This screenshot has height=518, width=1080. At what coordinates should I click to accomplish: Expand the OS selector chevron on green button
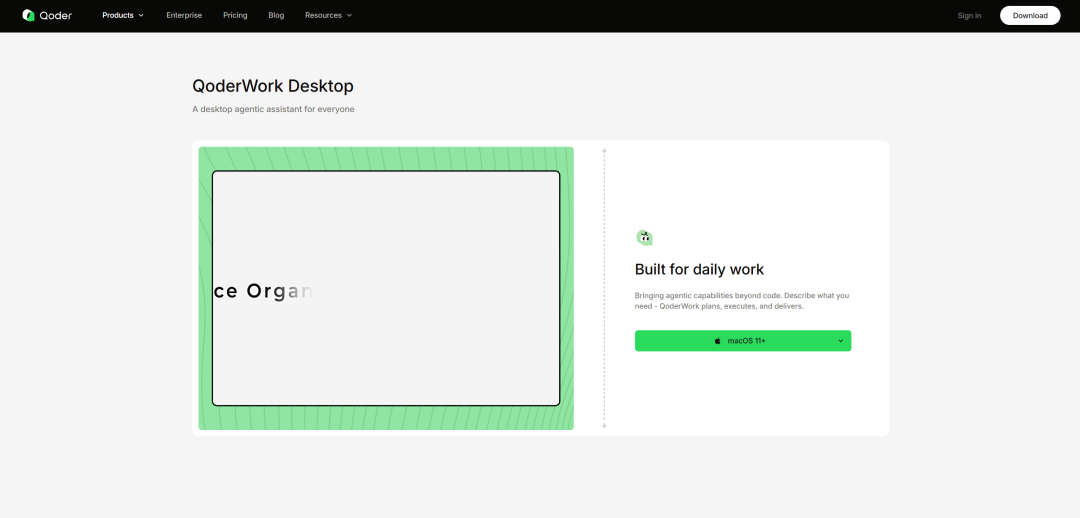click(840, 341)
